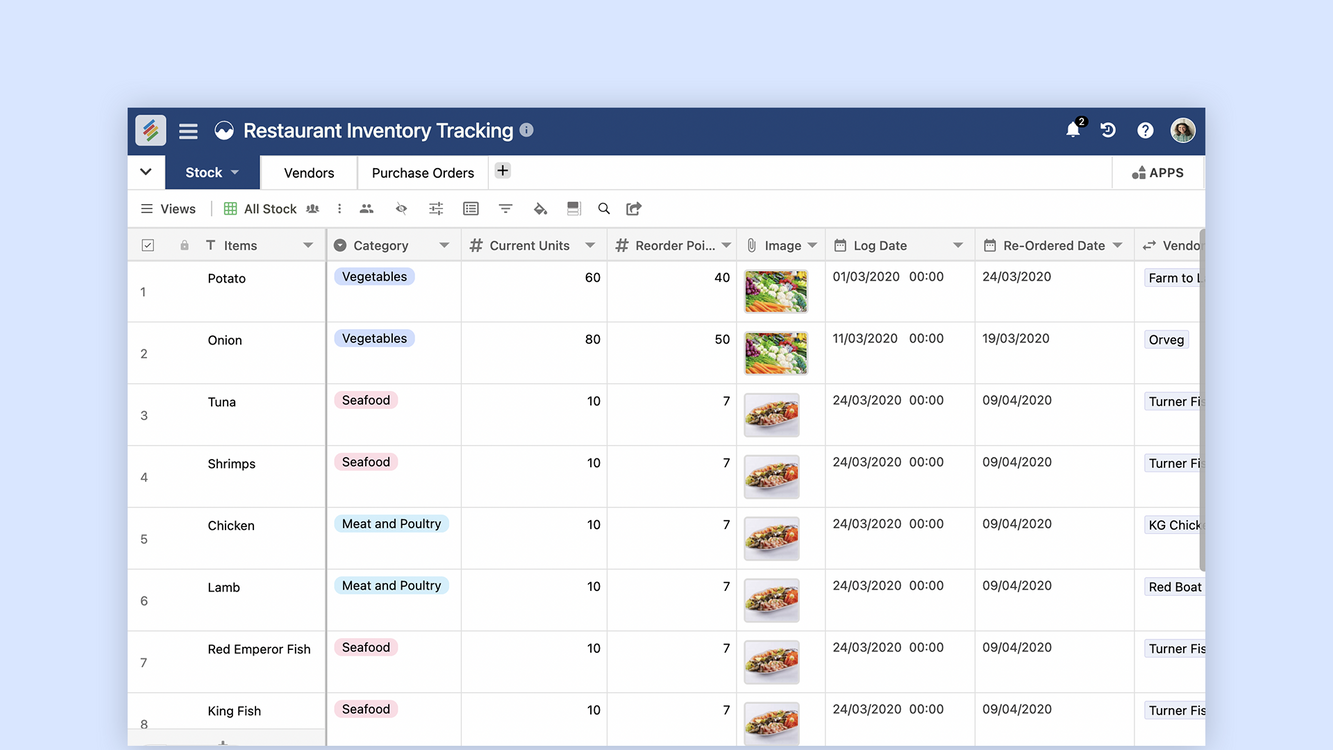Image resolution: width=1333 pixels, height=750 pixels.
Task: Open the hidden columns eye icon
Action: click(x=401, y=209)
